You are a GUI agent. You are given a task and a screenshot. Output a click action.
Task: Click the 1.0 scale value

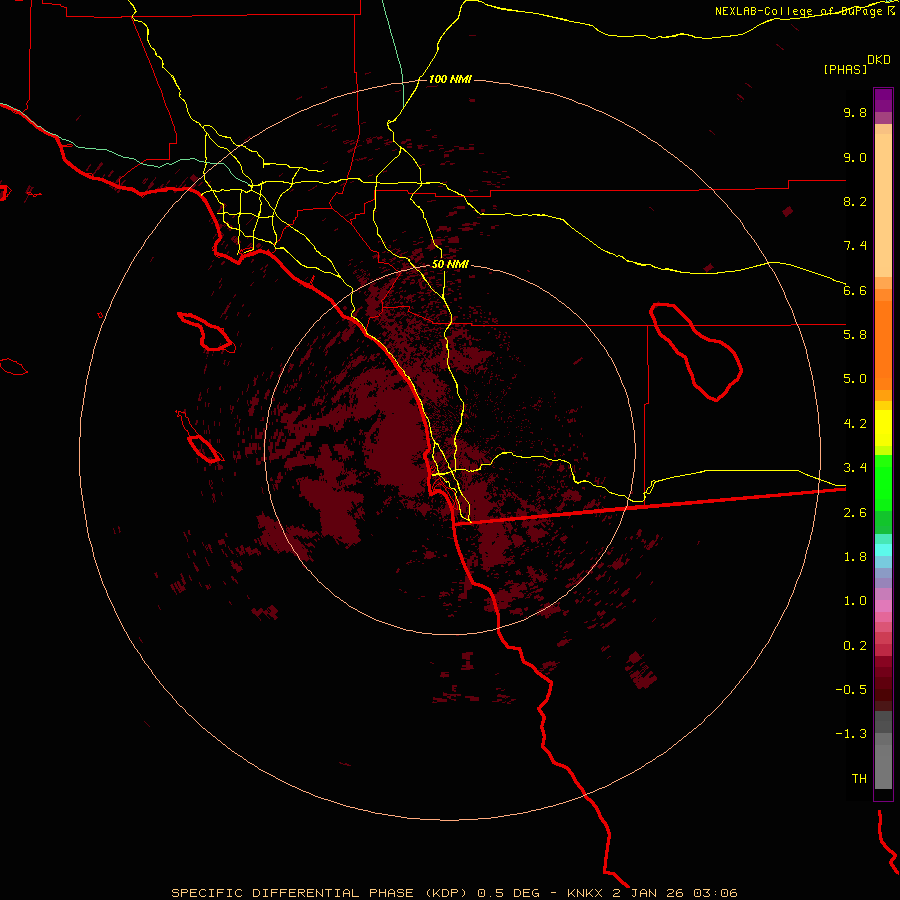pos(855,601)
